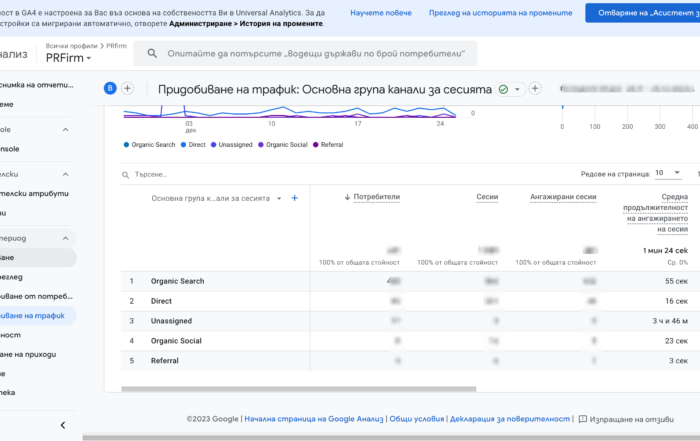Click the Direct table row label
The width and height of the screenshot is (700, 441).
[x=161, y=301]
